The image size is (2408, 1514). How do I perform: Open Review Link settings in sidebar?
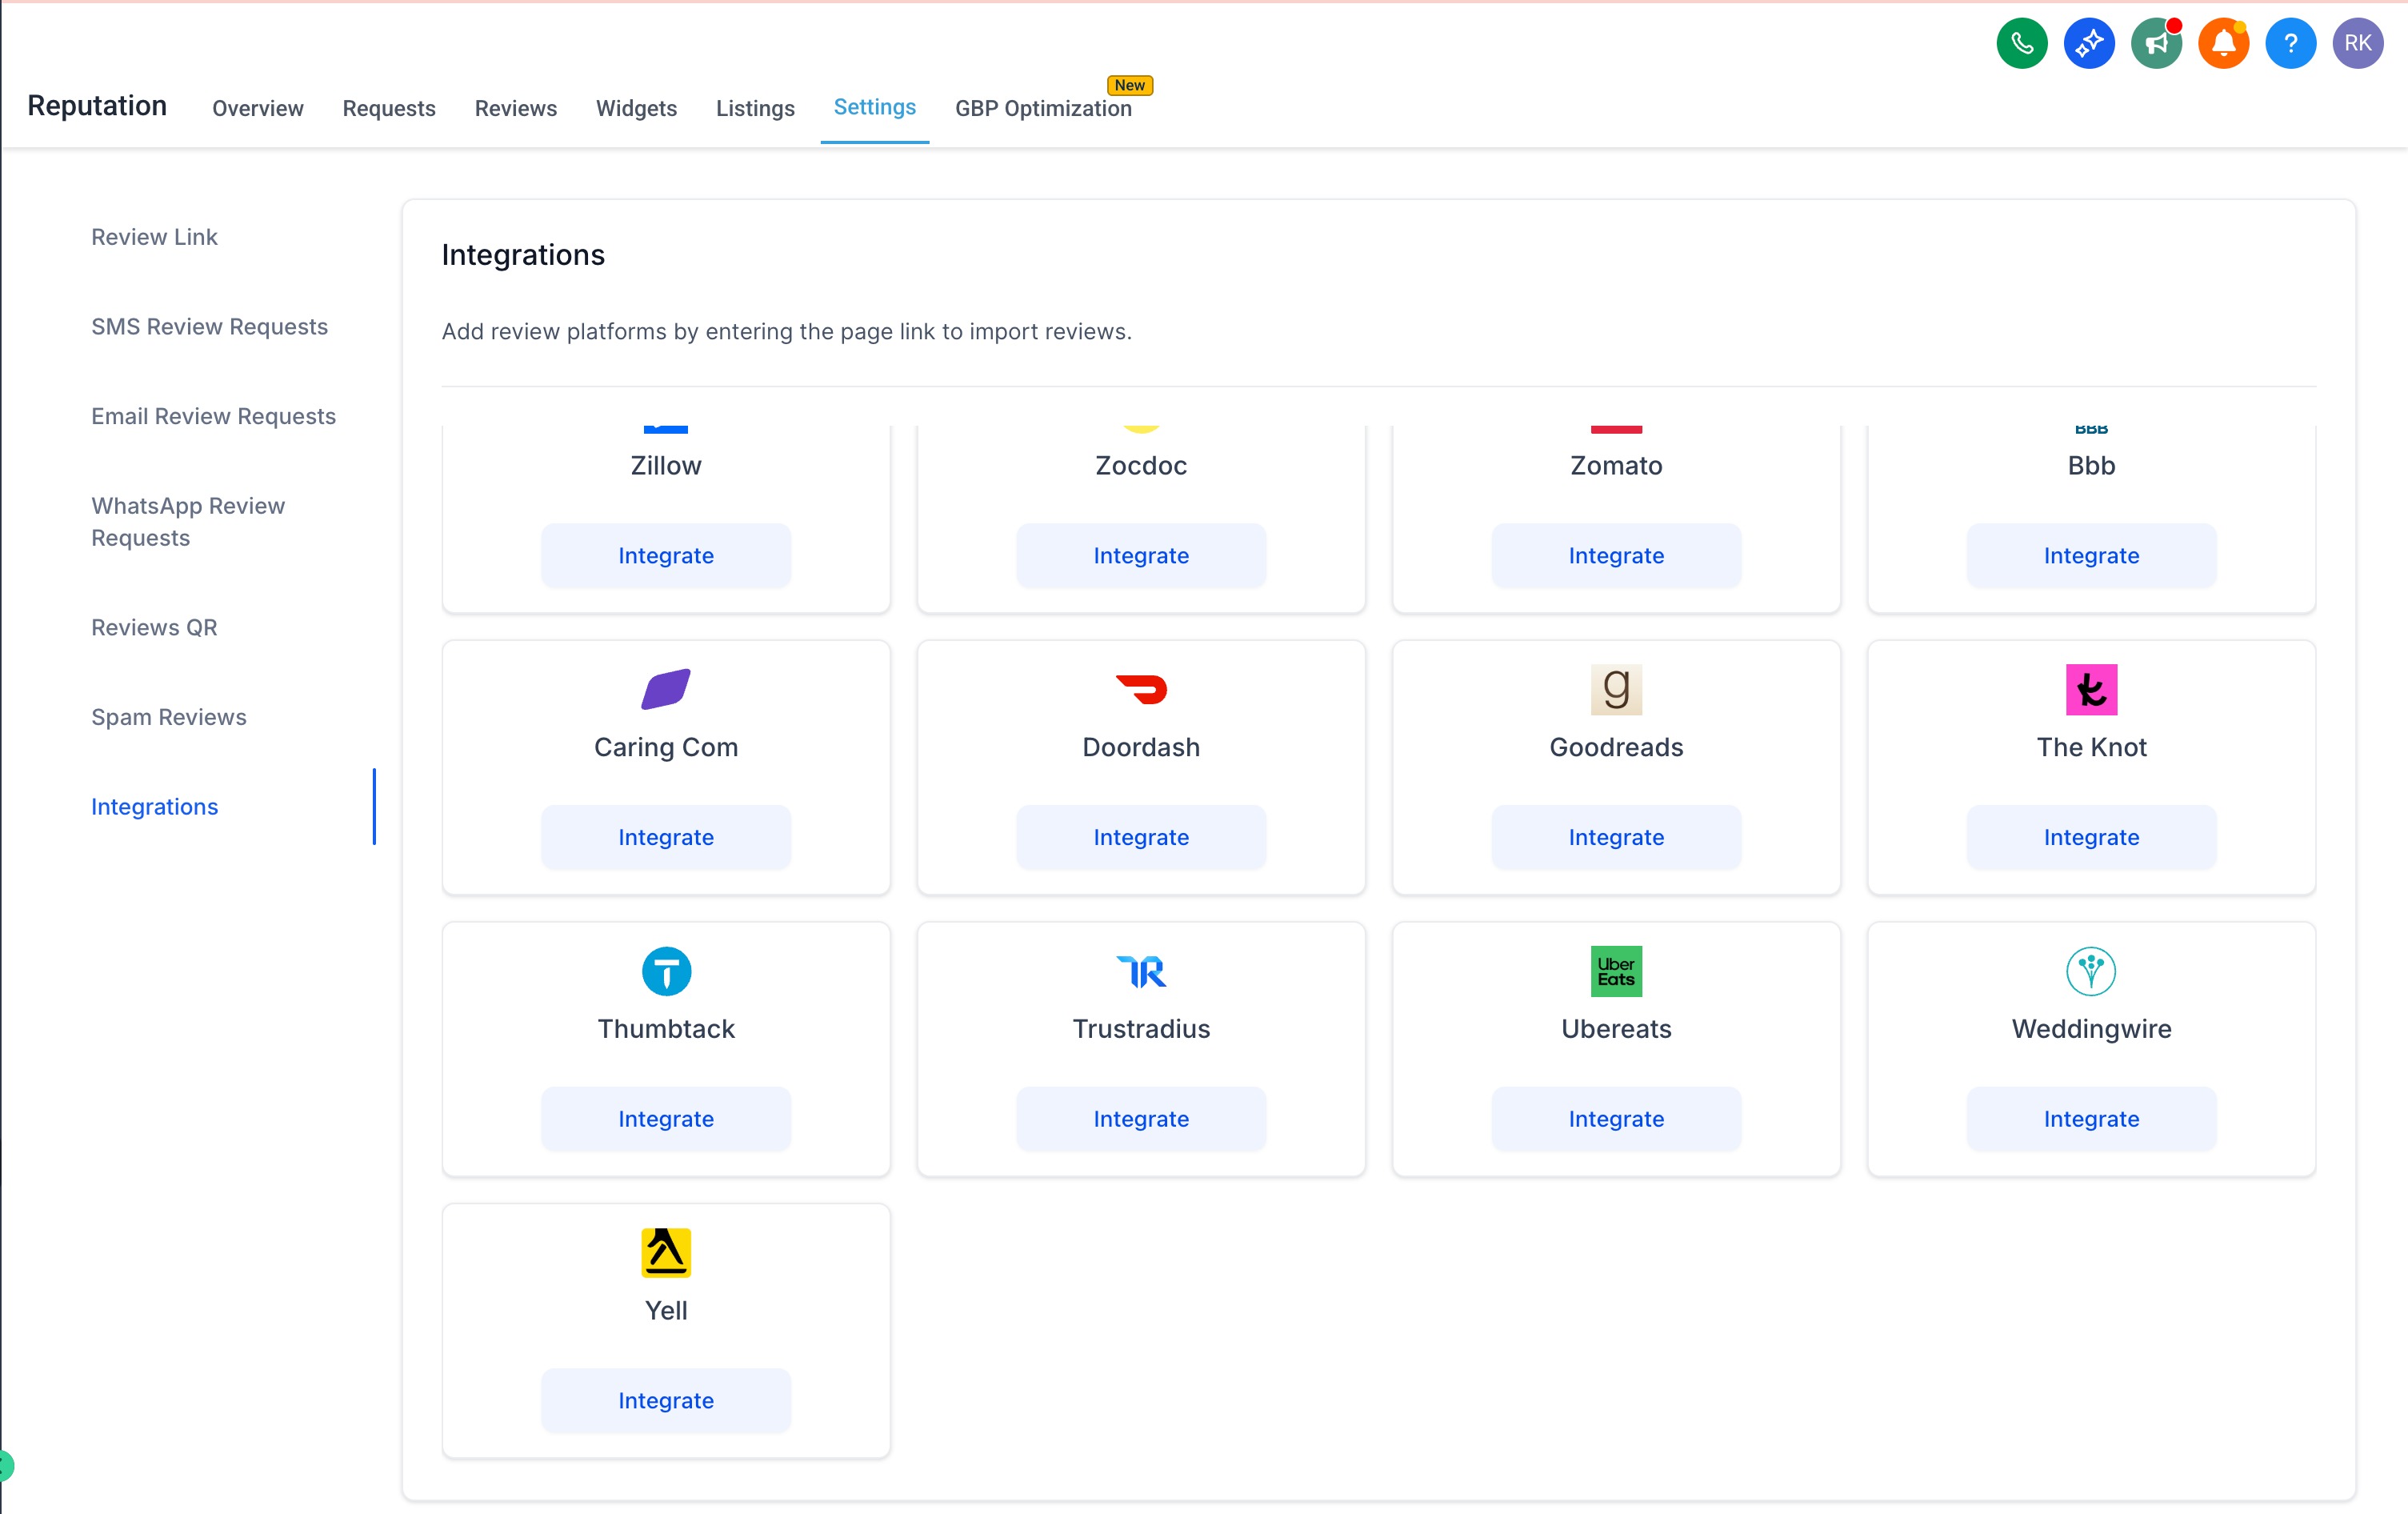pyautogui.click(x=154, y=237)
